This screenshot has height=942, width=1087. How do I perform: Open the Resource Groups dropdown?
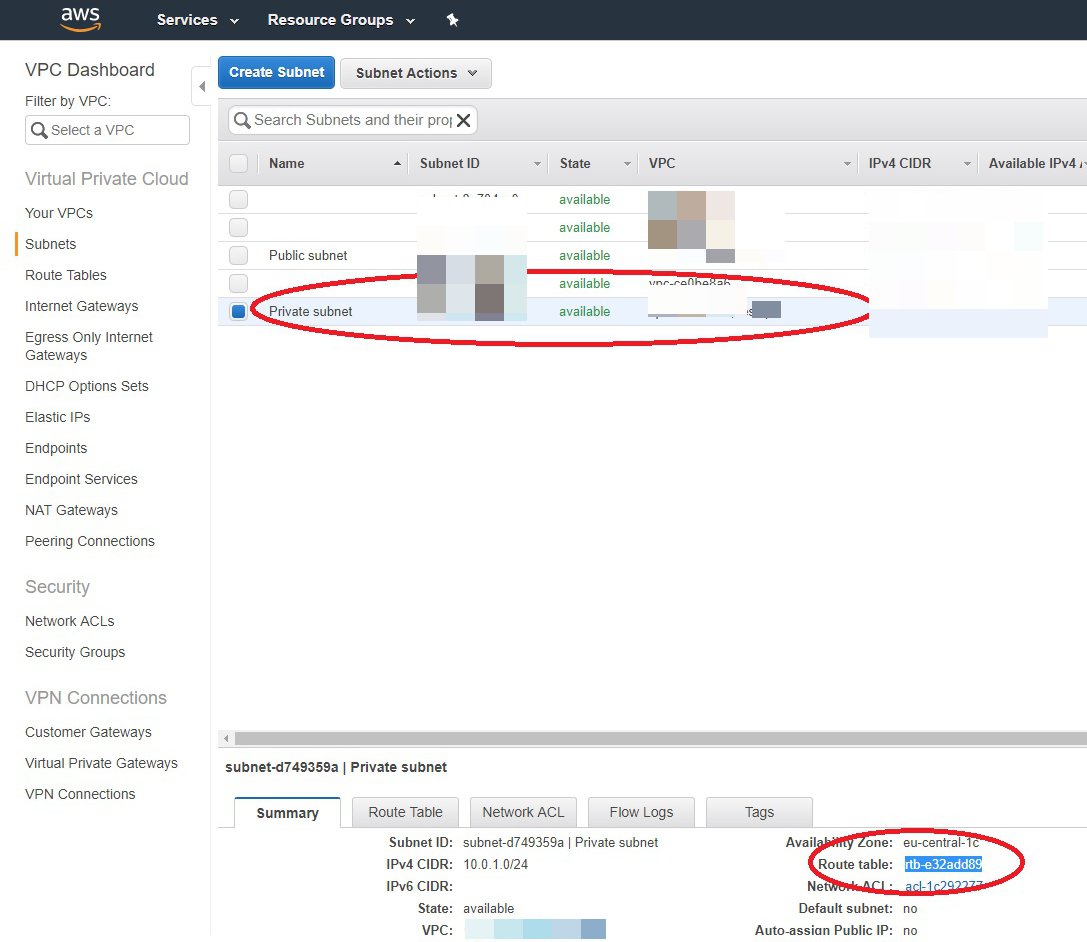[341, 19]
